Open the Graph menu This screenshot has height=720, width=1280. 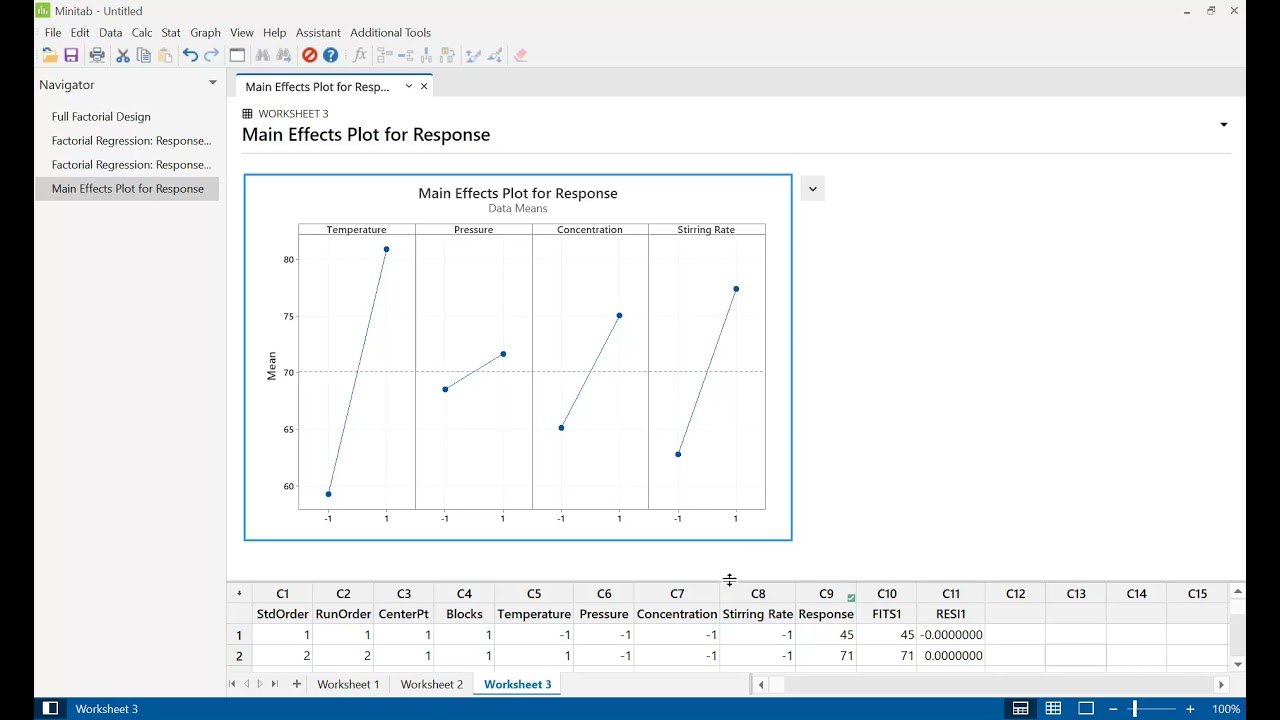tap(205, 33)
